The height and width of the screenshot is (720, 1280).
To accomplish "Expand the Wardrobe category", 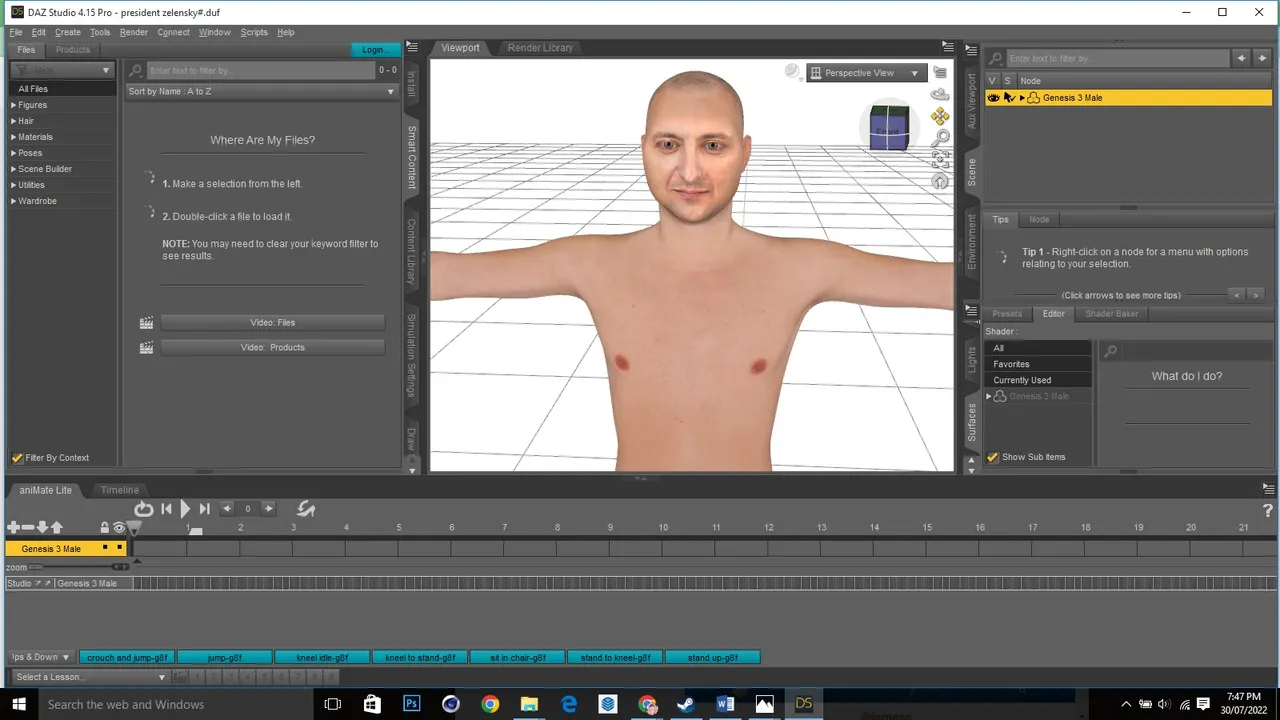I will point(13,201).
